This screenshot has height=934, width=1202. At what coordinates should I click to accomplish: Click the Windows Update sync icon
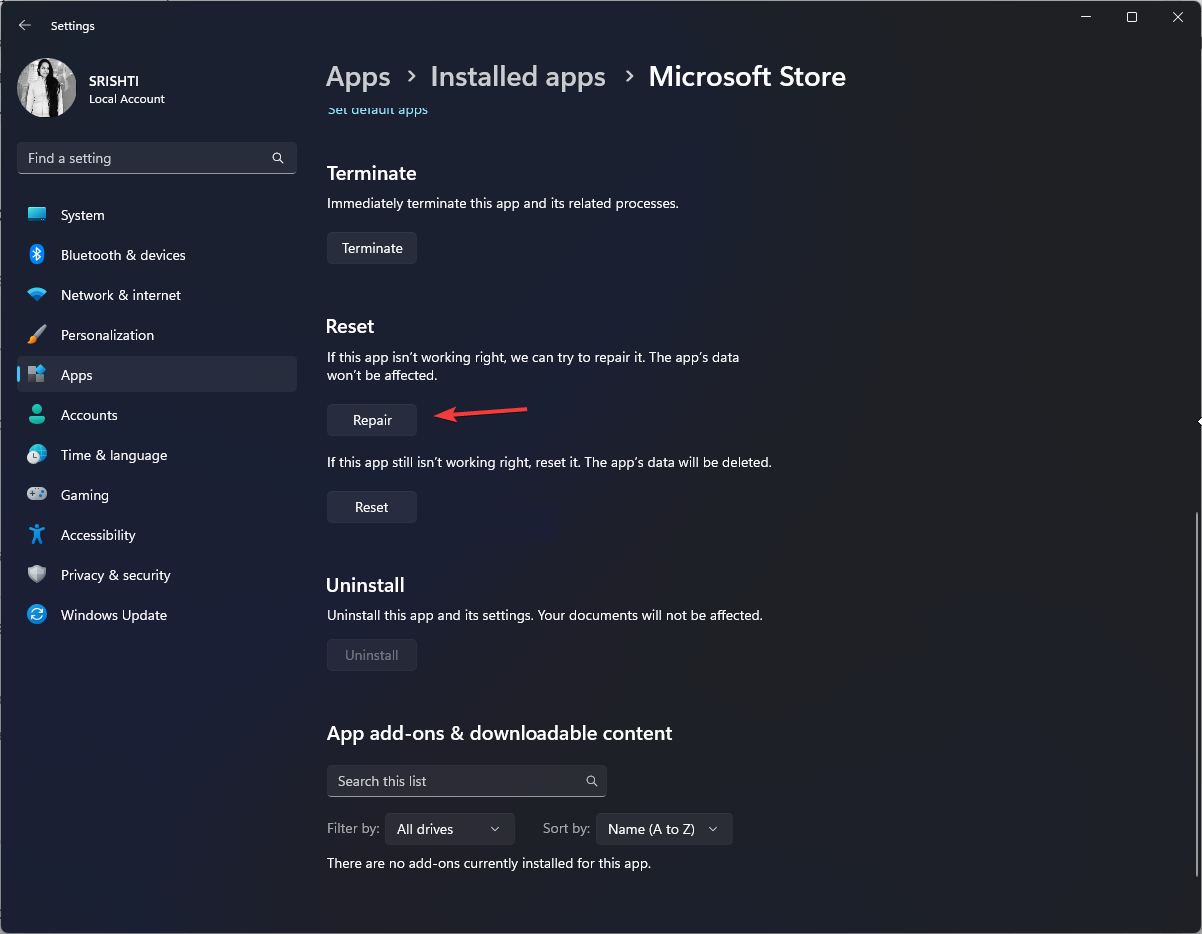37,615
